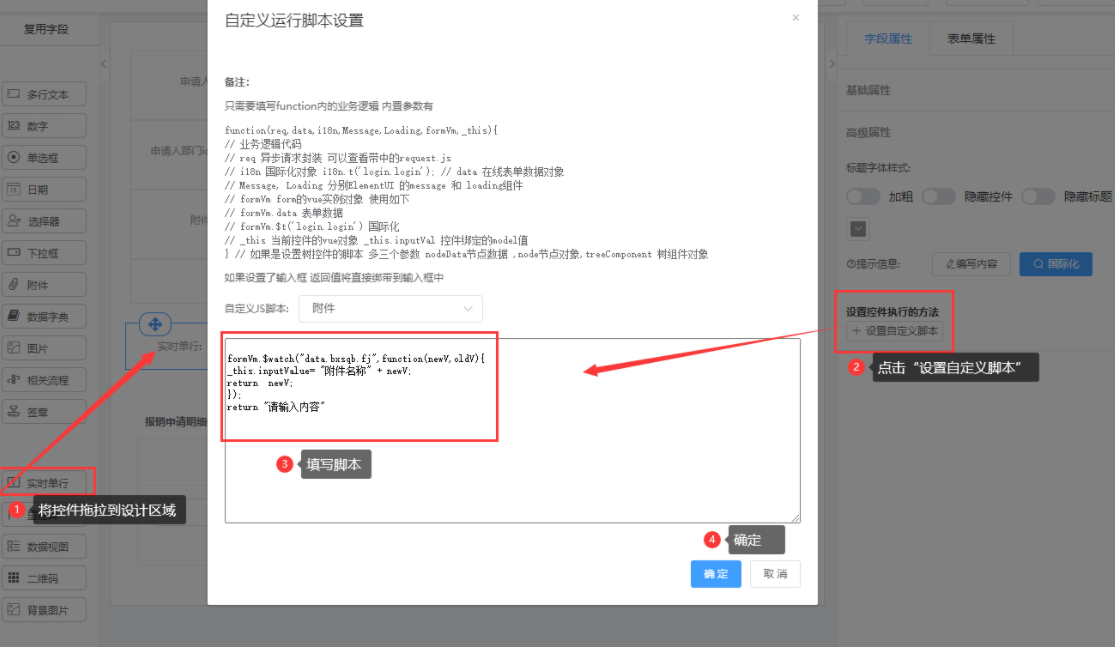This screenshot has width=1115, height=650.
Task: Close the 自定义运行脚本设置 dialog with X
Action: [x=796, y=18]
